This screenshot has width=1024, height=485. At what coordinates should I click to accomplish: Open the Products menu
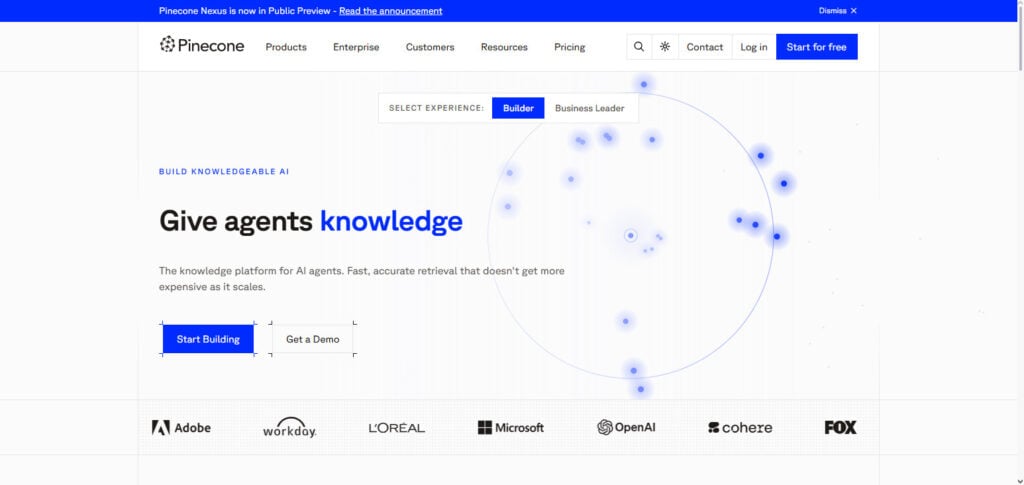point(286,47)
